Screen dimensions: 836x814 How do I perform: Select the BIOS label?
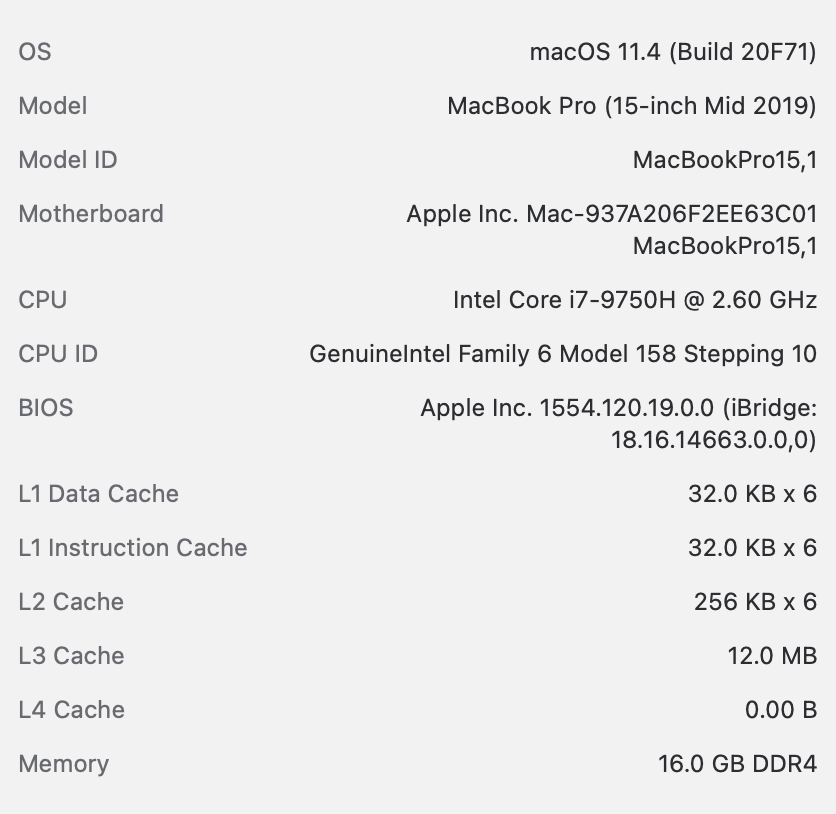pyautogui.click(x=46, y=408)
